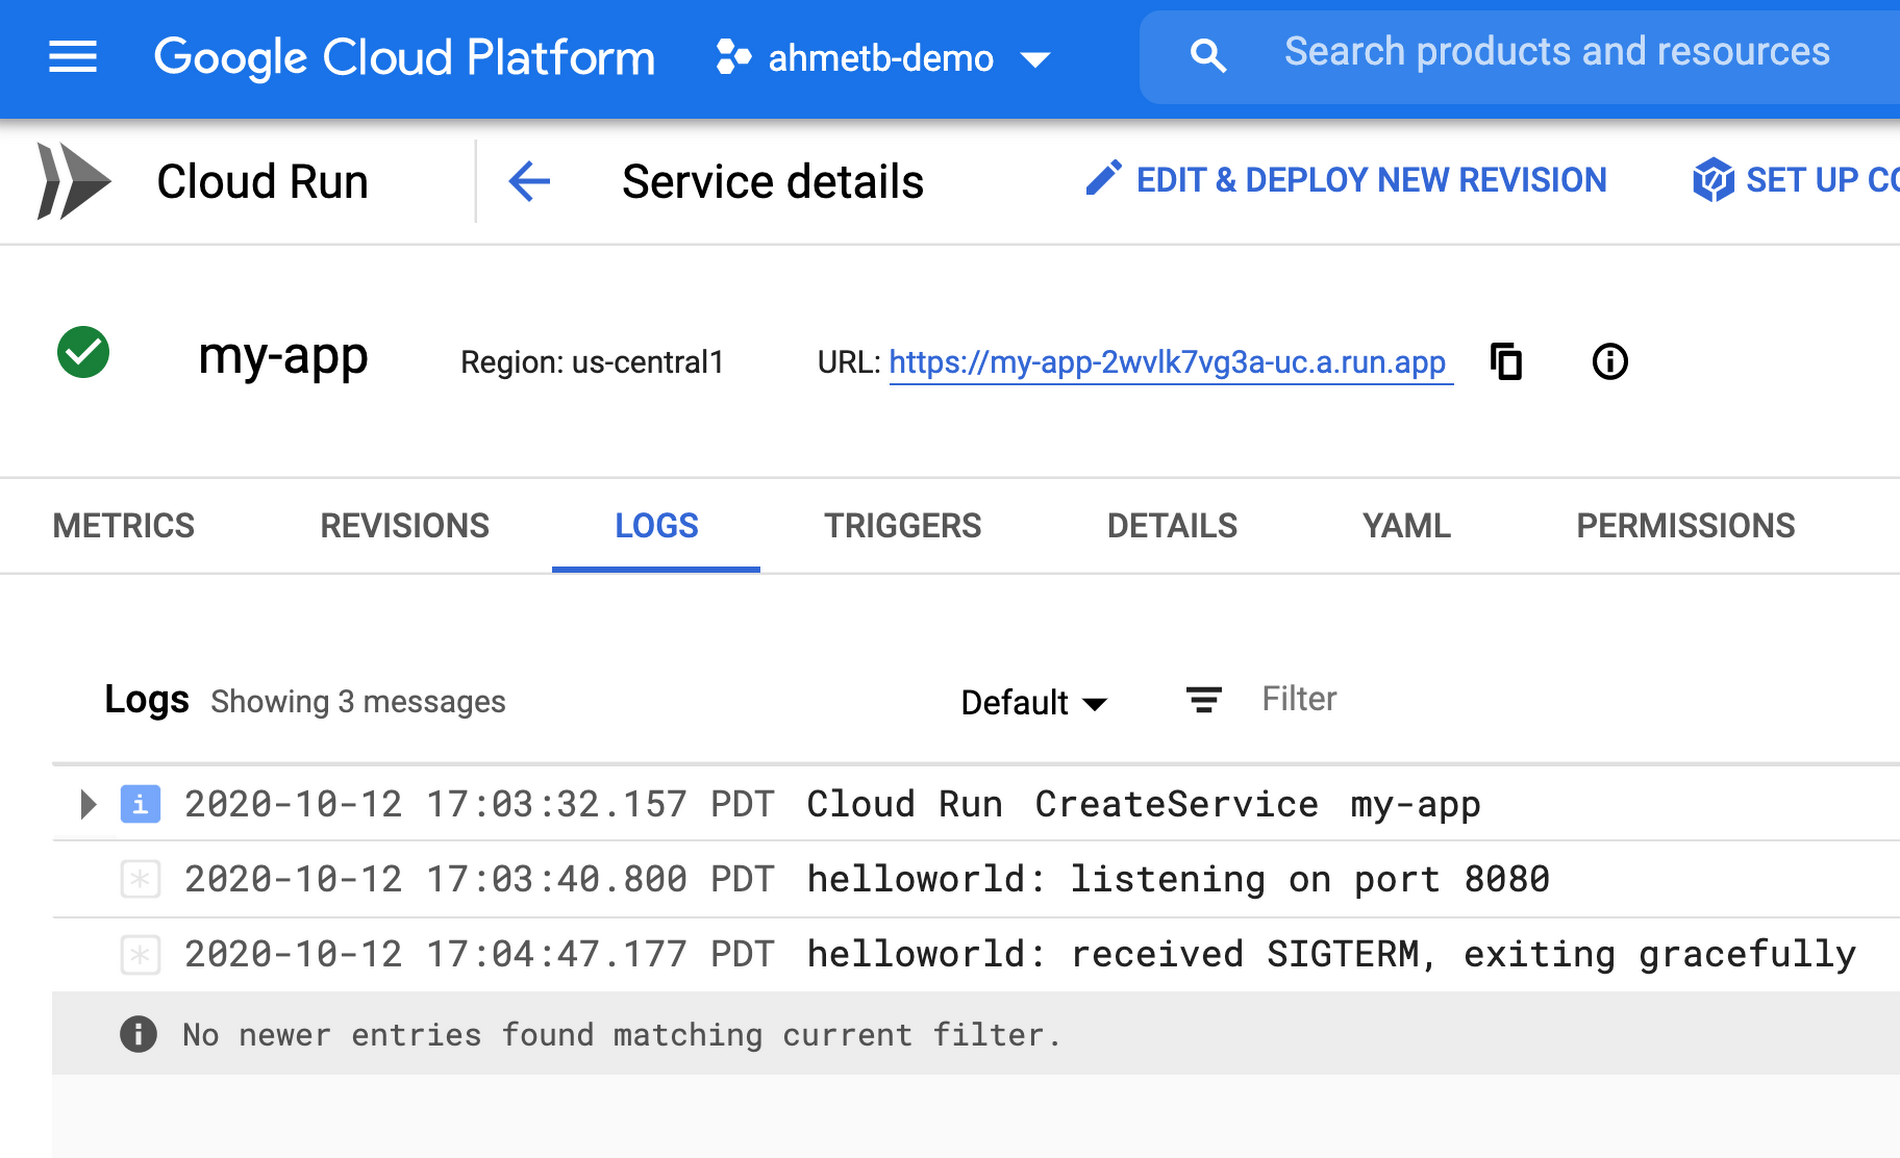Image resolution: width=1900 pixels, height=1158 pixels.
Task: Click the Cloud Run product logo icon
Action: (x=73, y=181)
